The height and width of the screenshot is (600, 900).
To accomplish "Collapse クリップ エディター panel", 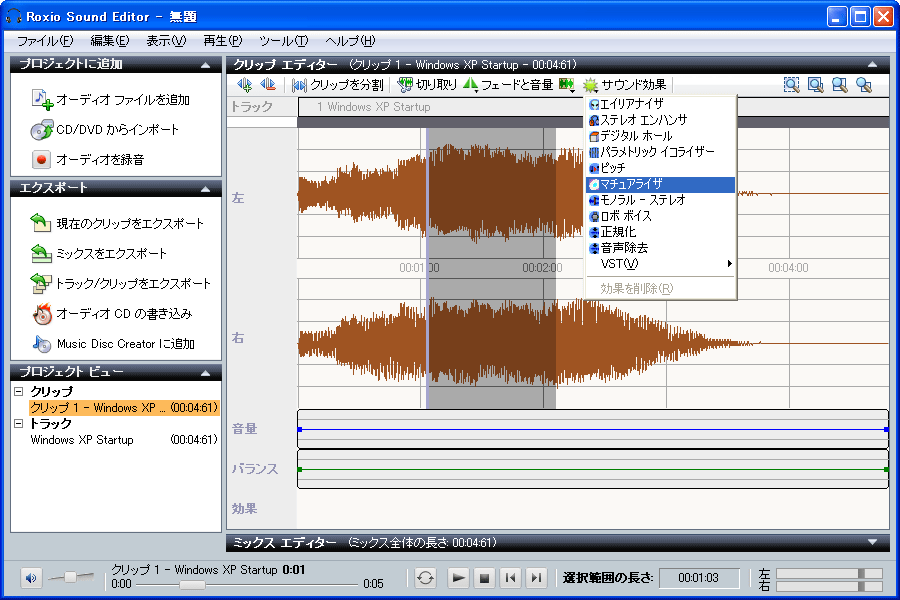I will click(872, 65).
